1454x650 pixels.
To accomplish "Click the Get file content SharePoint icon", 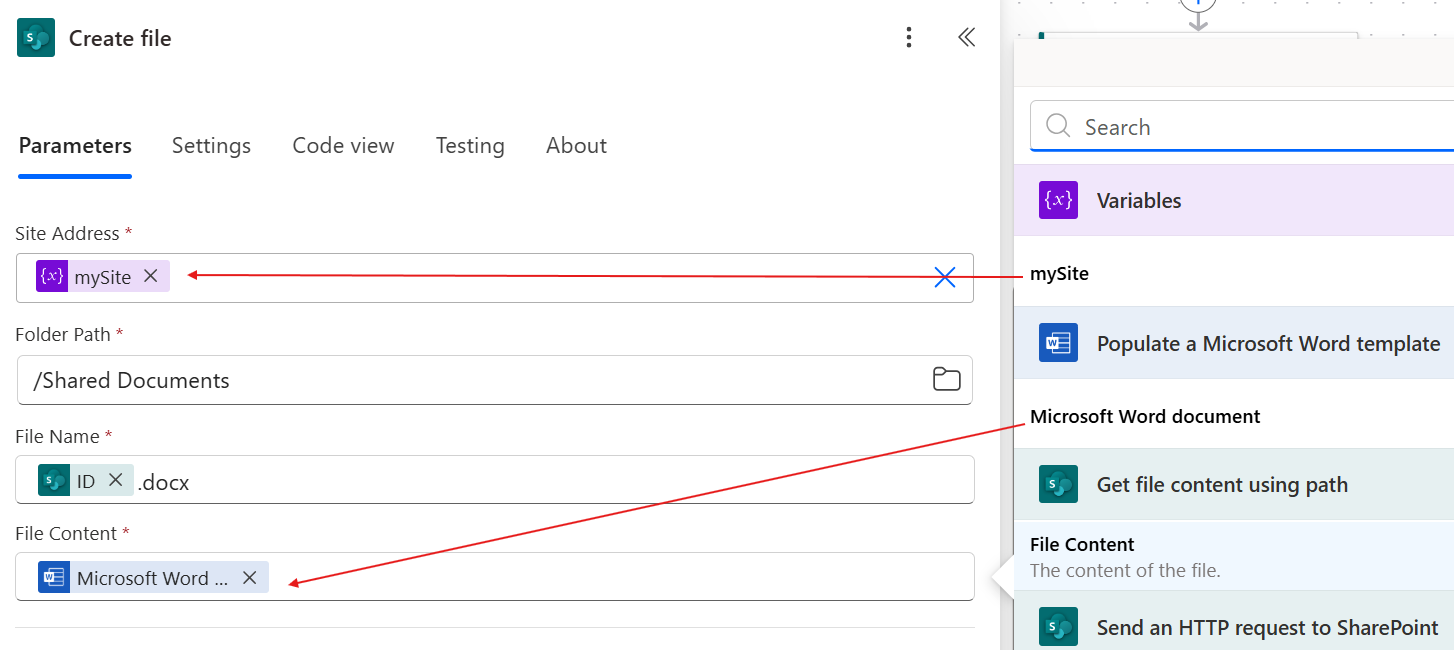I will (1058, 485).
